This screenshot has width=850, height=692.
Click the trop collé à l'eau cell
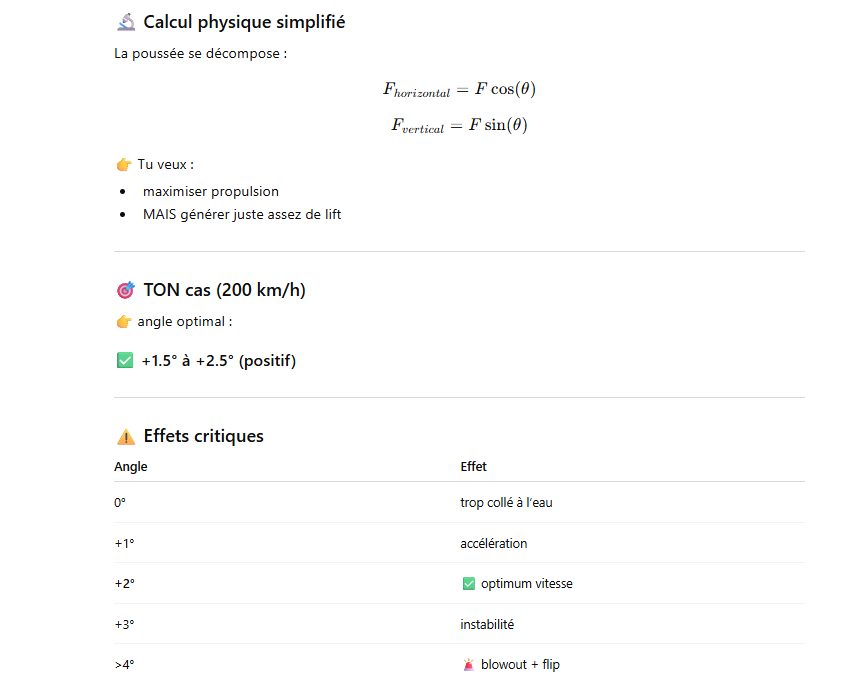506,503
